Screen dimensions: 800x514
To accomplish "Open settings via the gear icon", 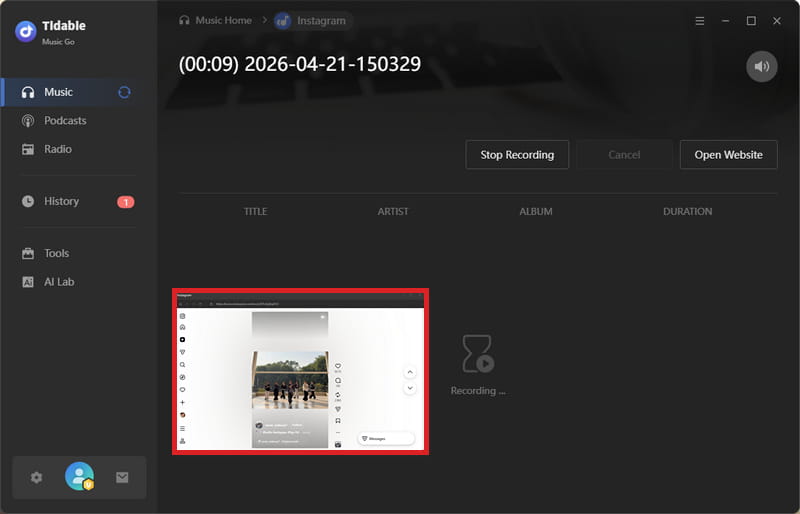I will coord(36,478).
